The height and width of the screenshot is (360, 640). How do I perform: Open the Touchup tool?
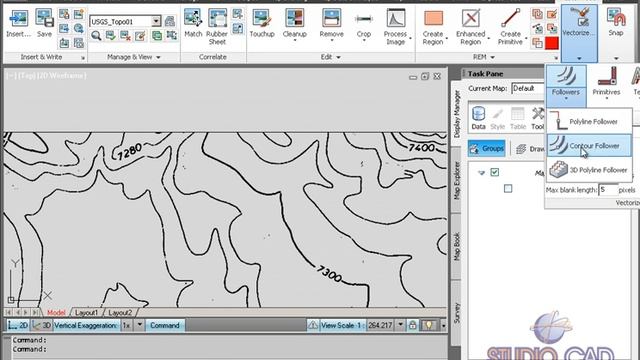[262, 24]
